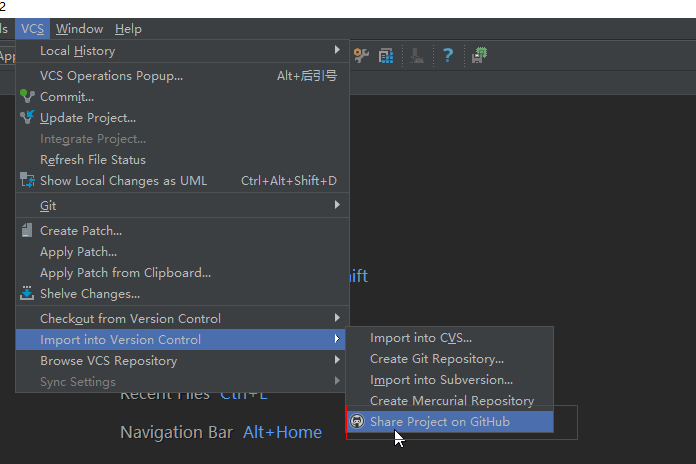Choose Apply Patch from Clipboard
The height and width of the screenshot is (464, 696).
(125, 273)
